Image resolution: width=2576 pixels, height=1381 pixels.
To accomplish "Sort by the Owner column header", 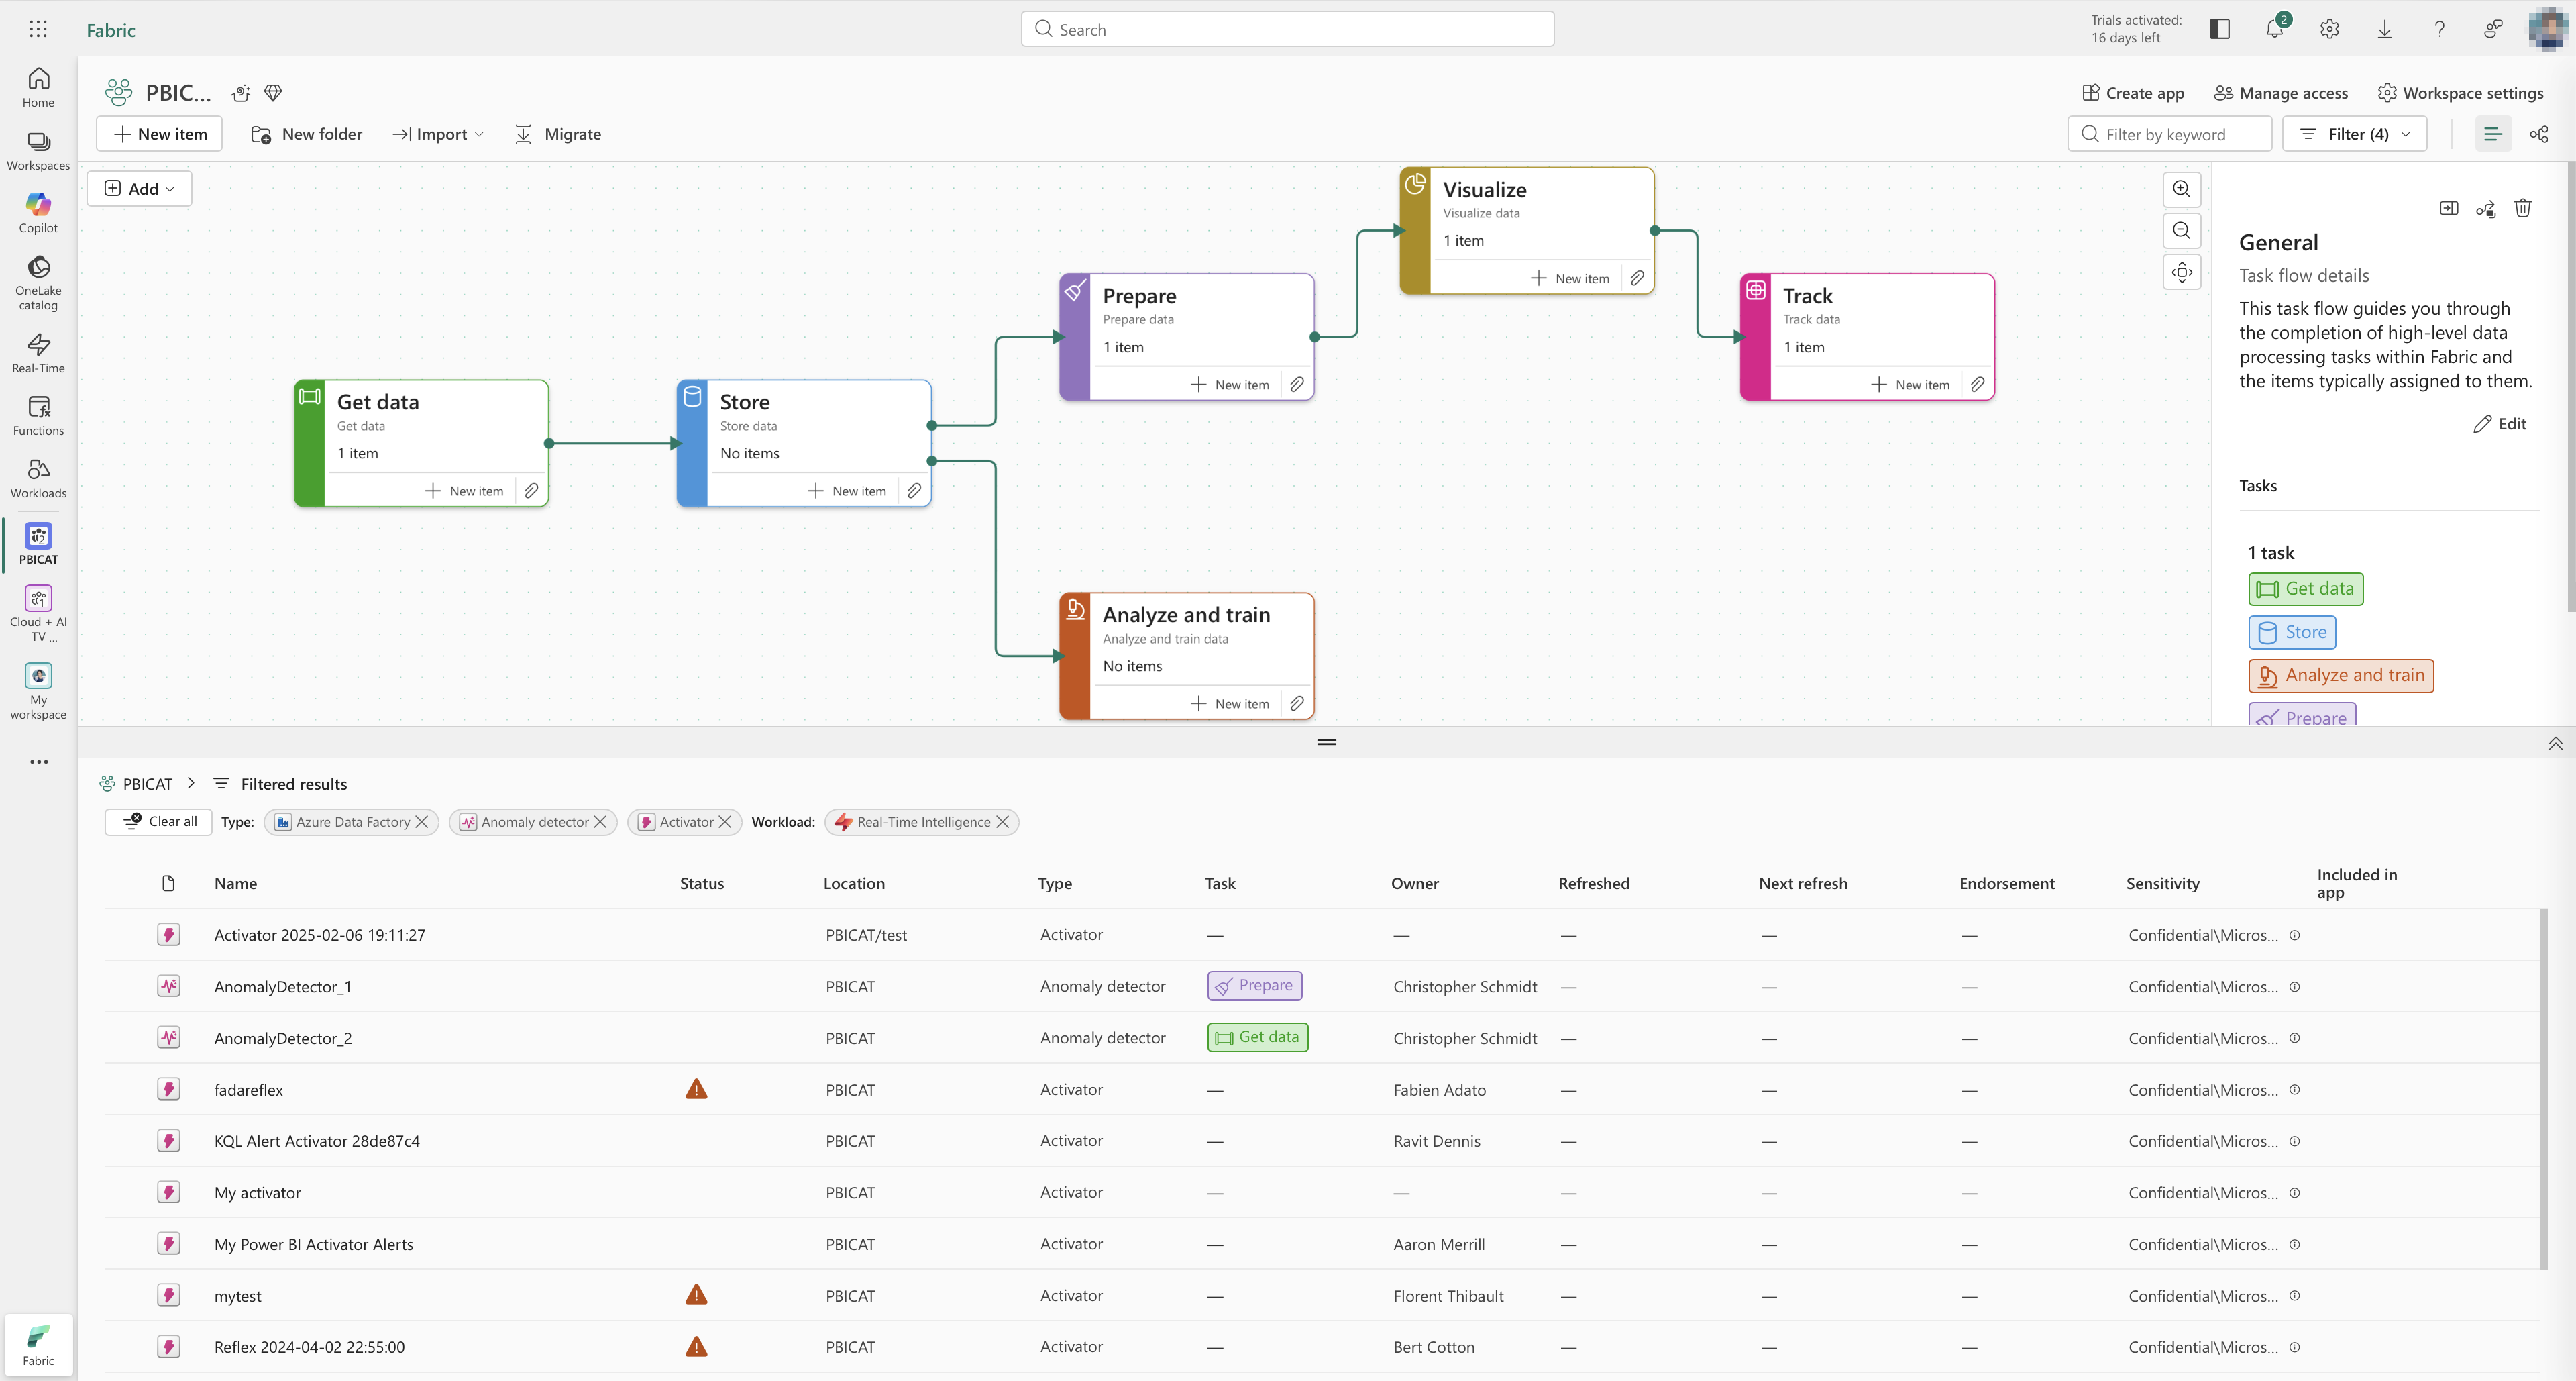I will (x=1414, y=883).
